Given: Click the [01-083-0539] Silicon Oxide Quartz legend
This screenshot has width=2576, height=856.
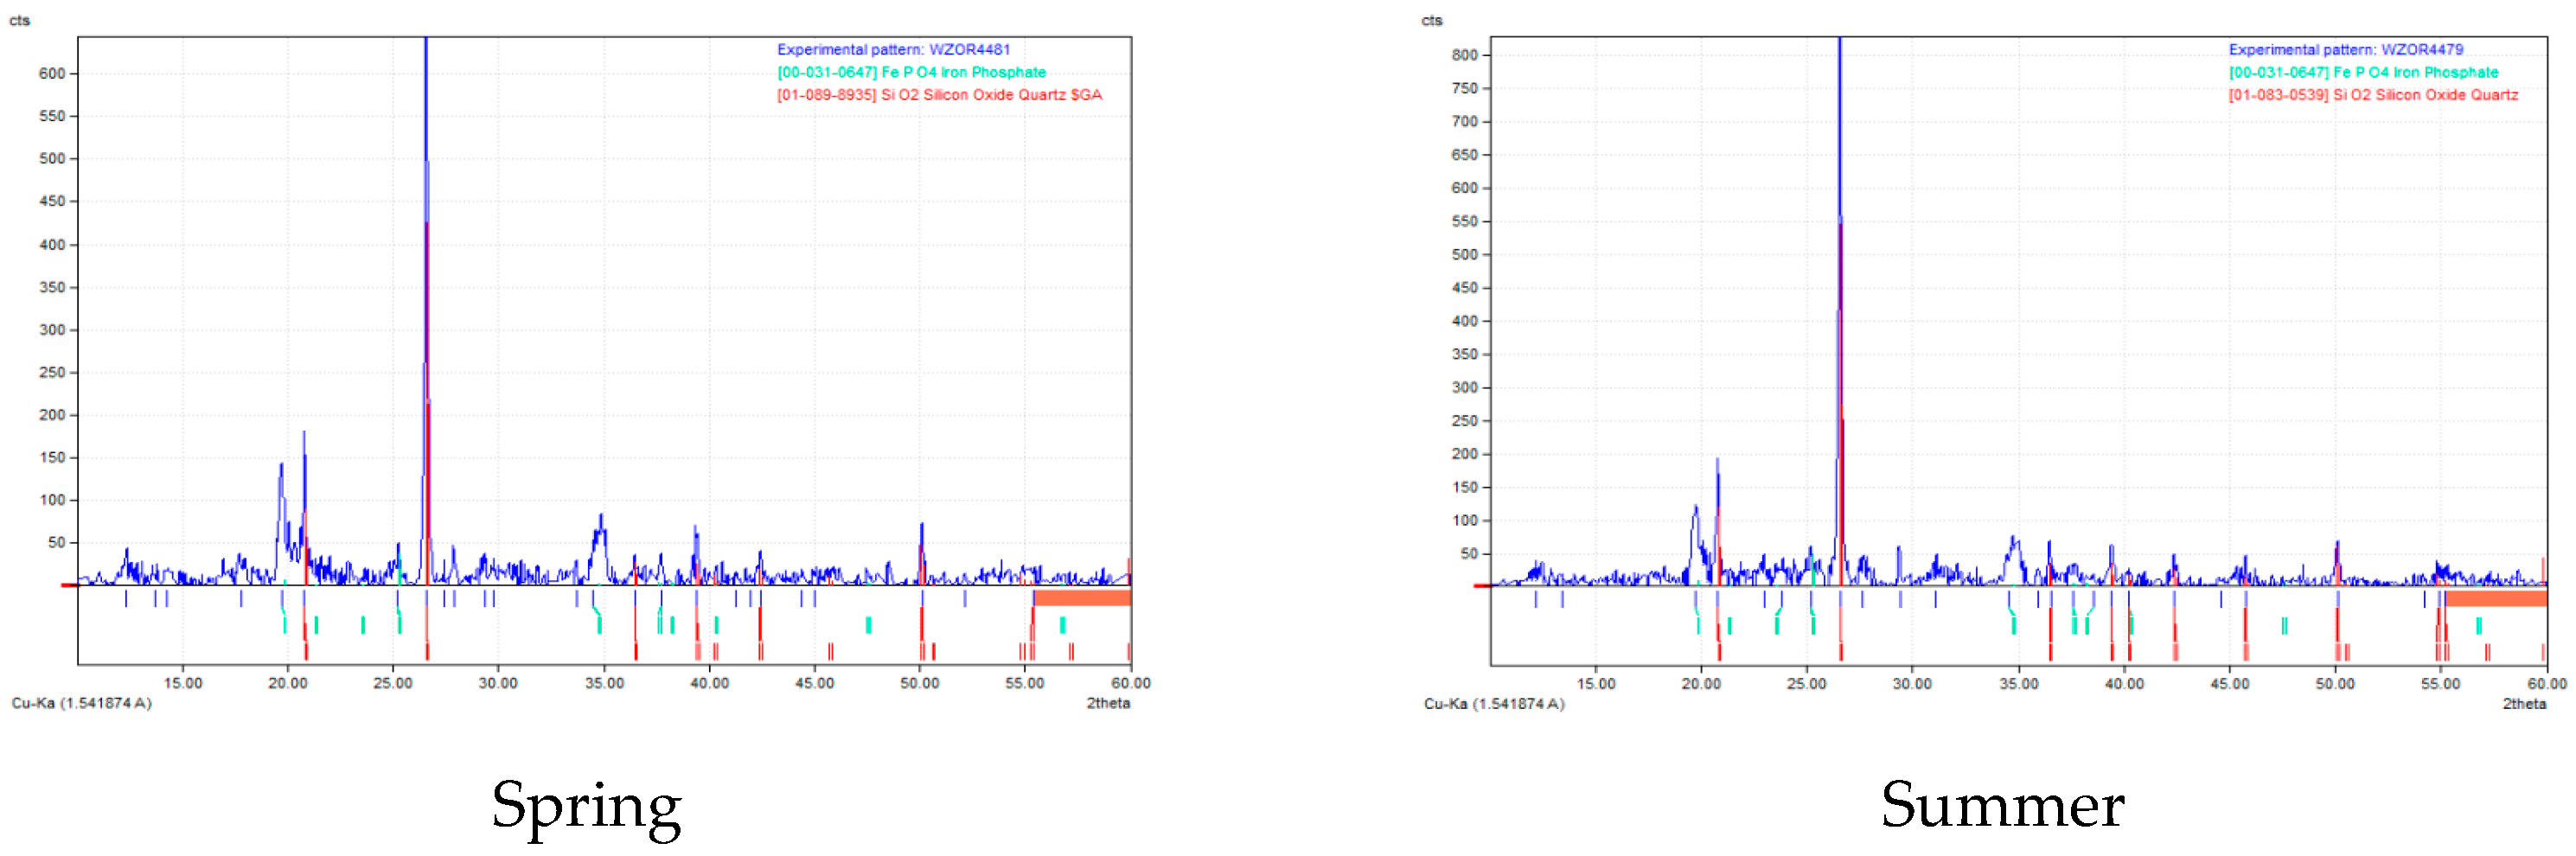Looking at the screenshot, I should pos(2373,95).
